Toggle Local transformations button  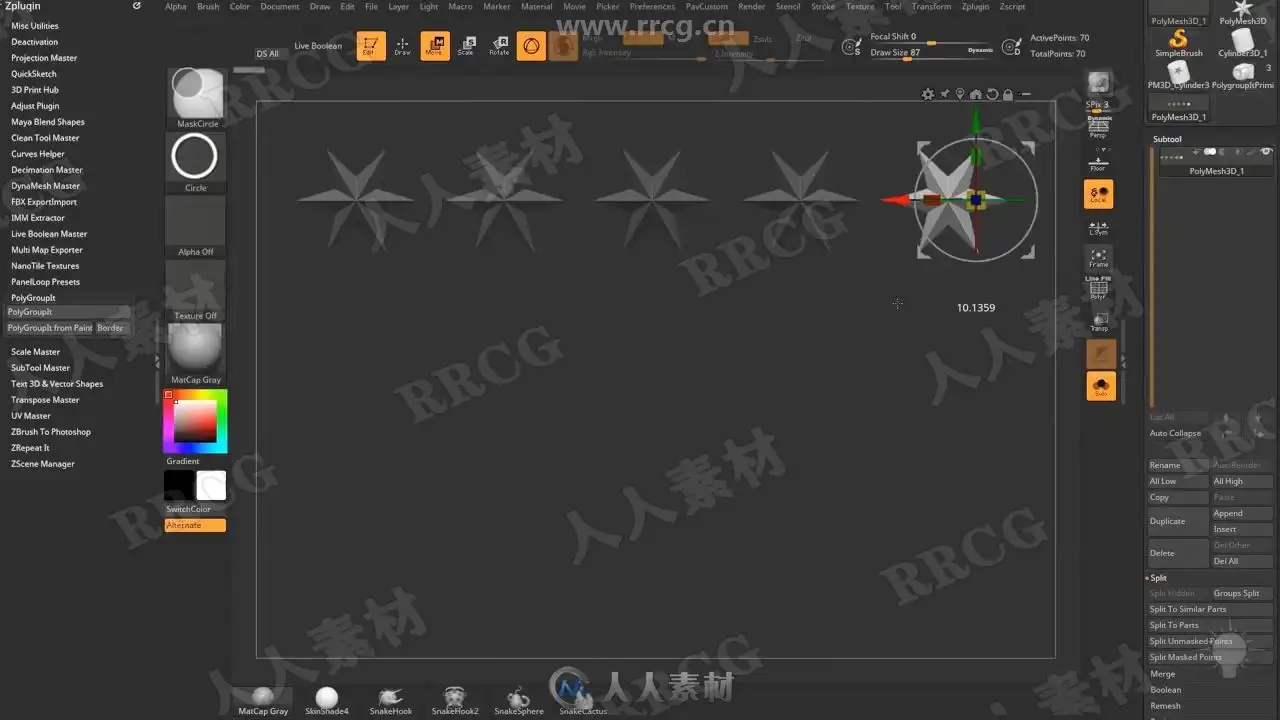coord(1100,194)
